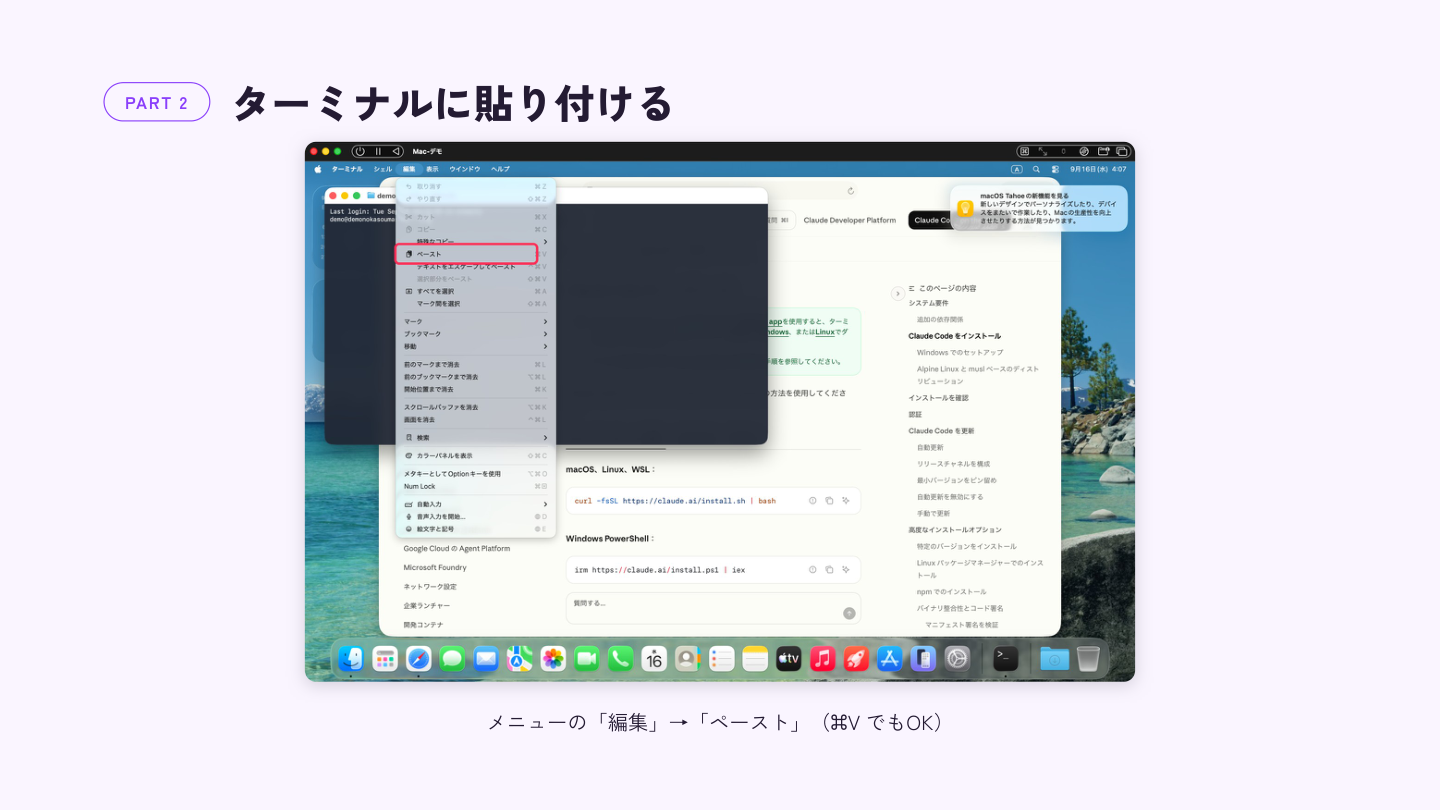Click the VM power button in title bar
The image size is (1440, 810).
pos(359,151)
